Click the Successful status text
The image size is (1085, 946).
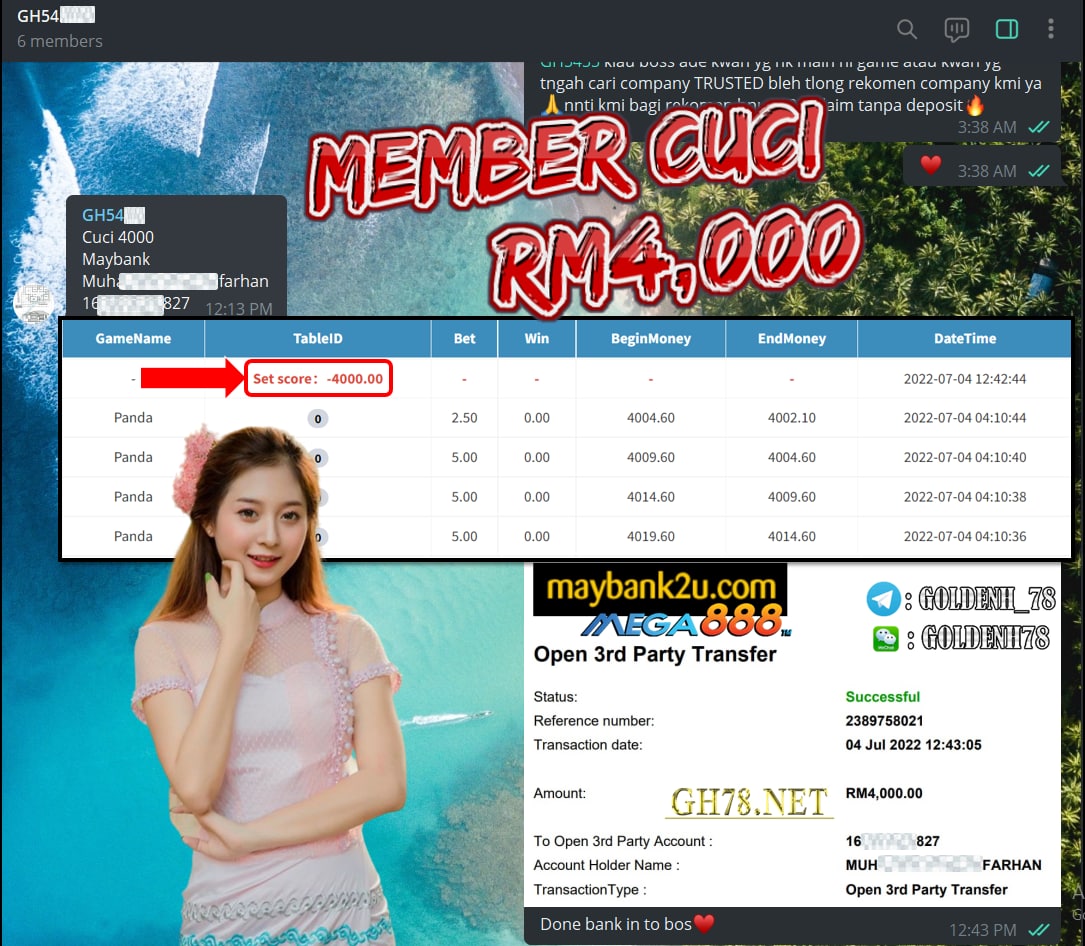[882, 697]
